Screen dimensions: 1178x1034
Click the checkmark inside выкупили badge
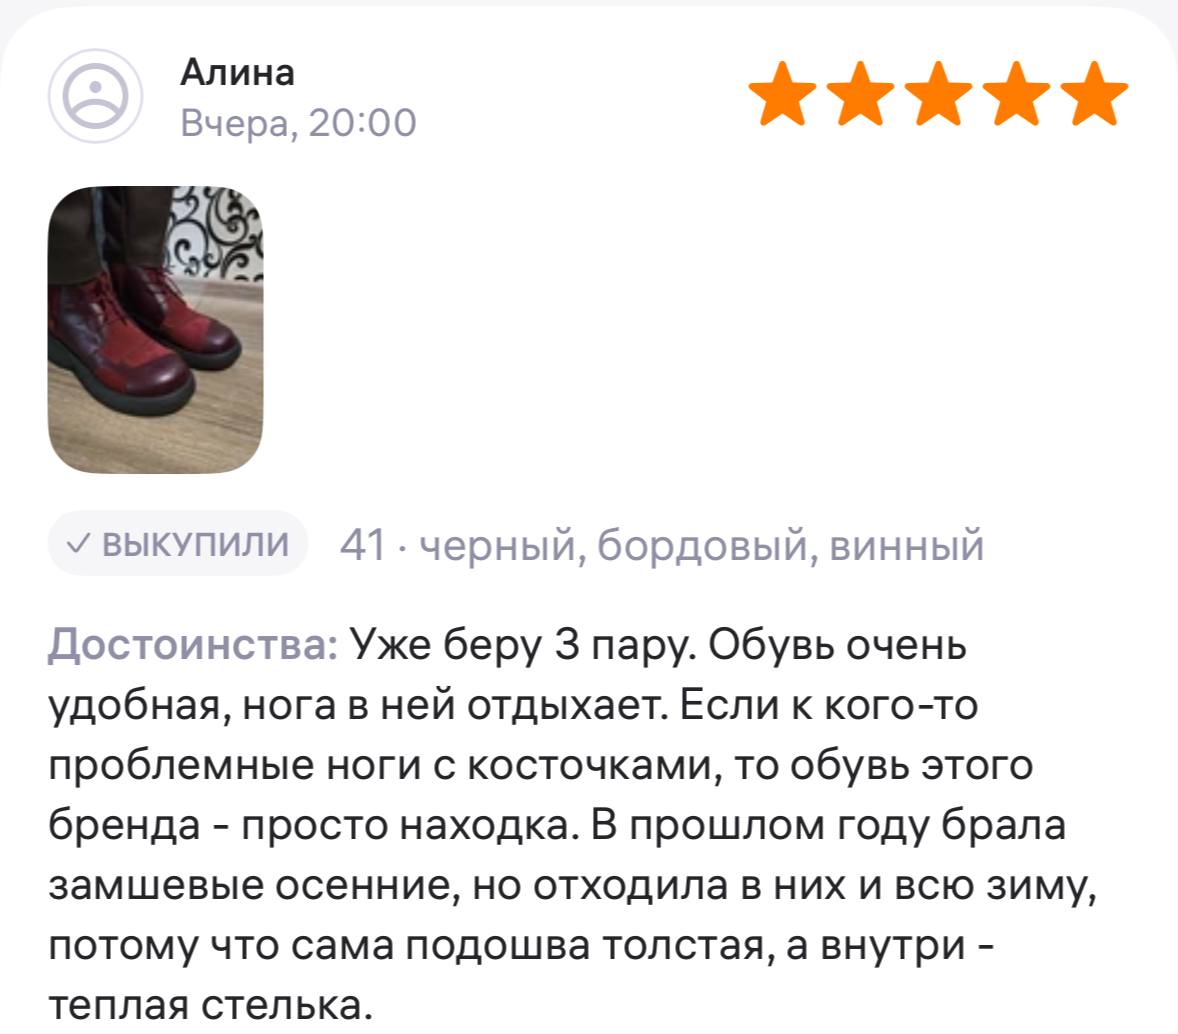point(79,543)
